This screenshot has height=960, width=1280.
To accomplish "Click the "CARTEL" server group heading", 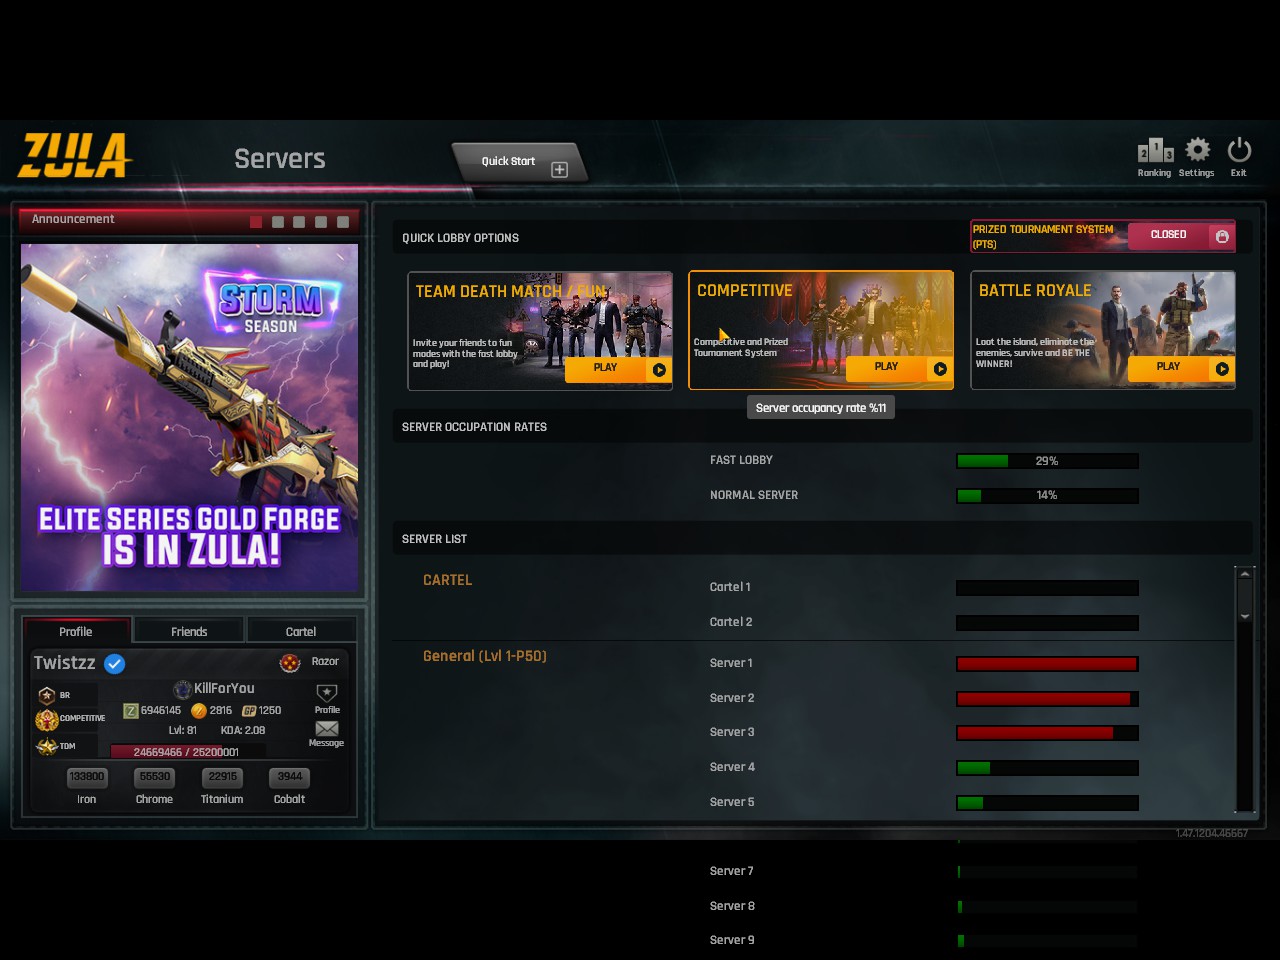I will (x=447, y=580).
